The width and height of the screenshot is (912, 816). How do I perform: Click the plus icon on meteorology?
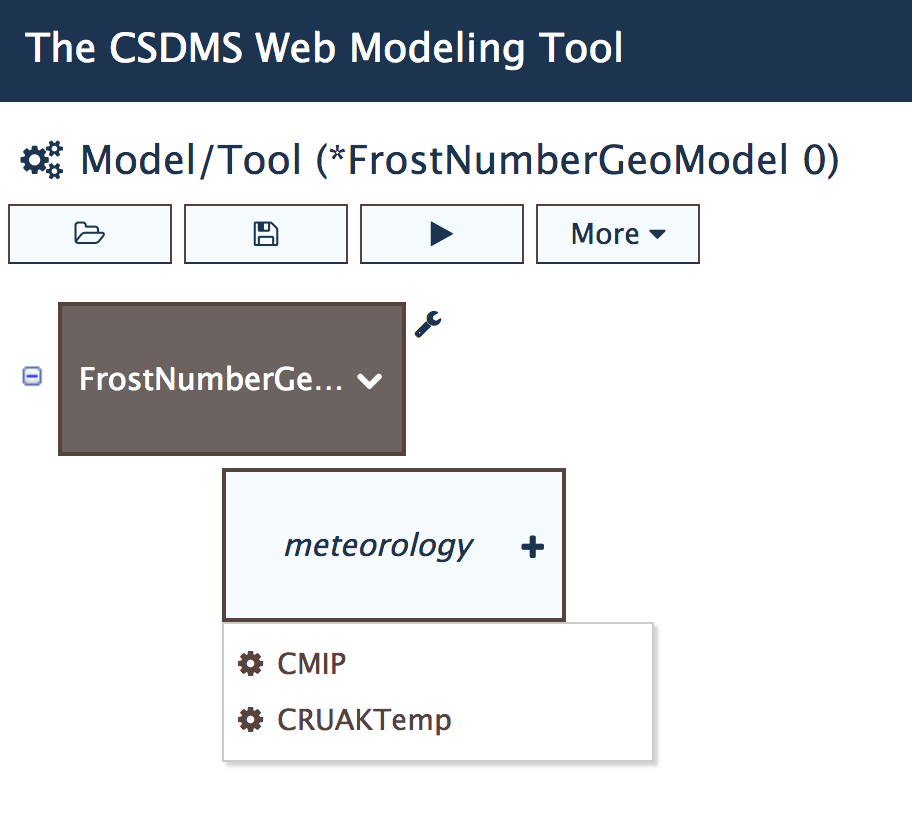(x=532, y=547)
